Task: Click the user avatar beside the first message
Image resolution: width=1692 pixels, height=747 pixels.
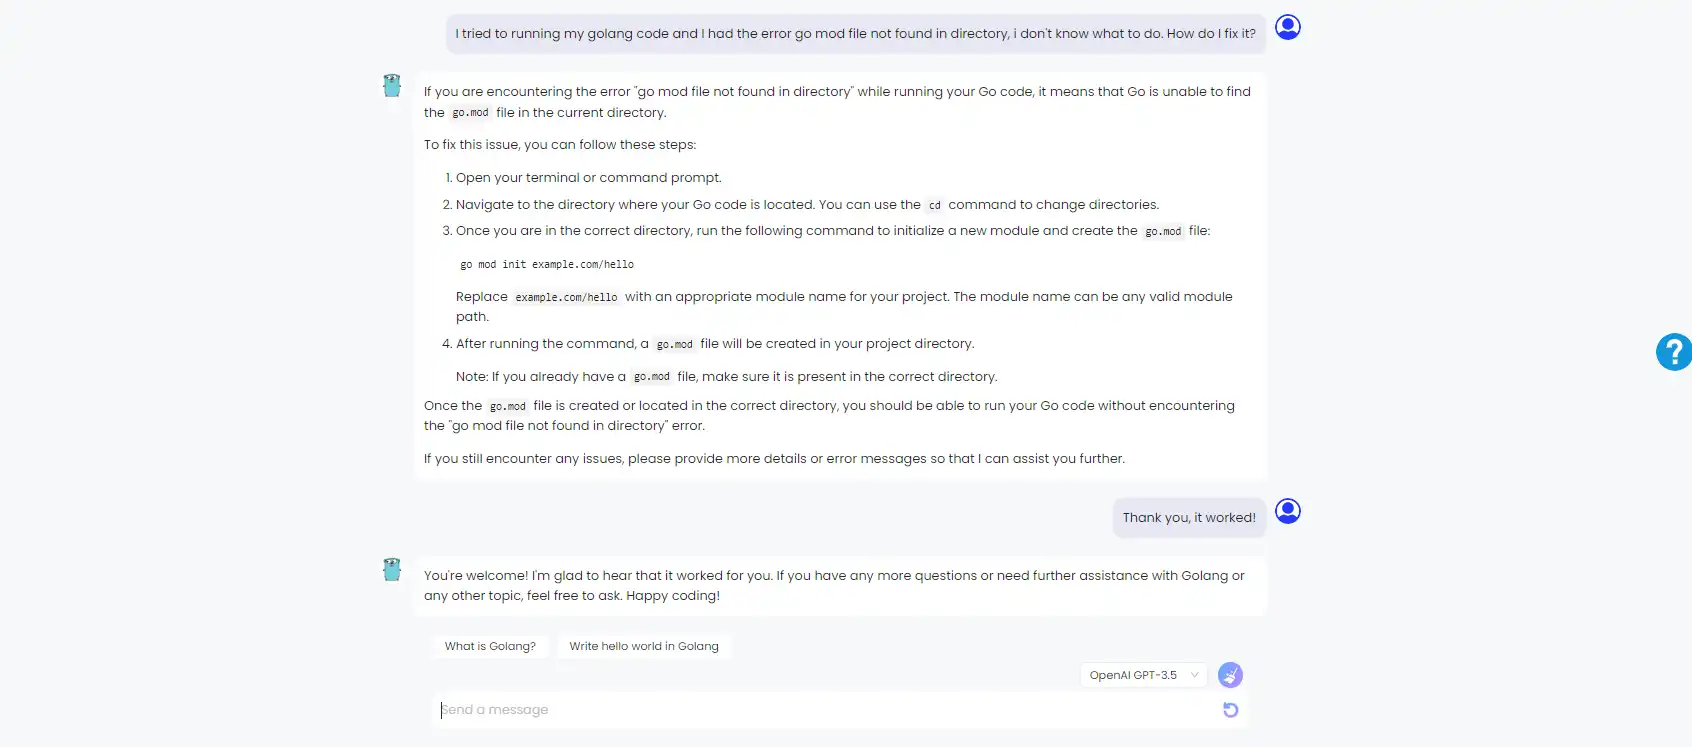Action: [x=1288, y=27]
